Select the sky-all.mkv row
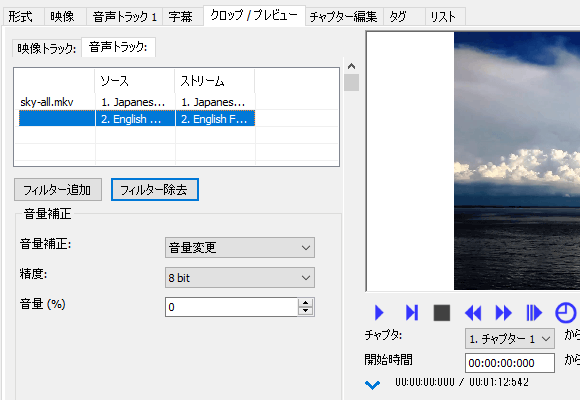The height and width of the screenshot is (400, 580). click(x=137, y=102)
